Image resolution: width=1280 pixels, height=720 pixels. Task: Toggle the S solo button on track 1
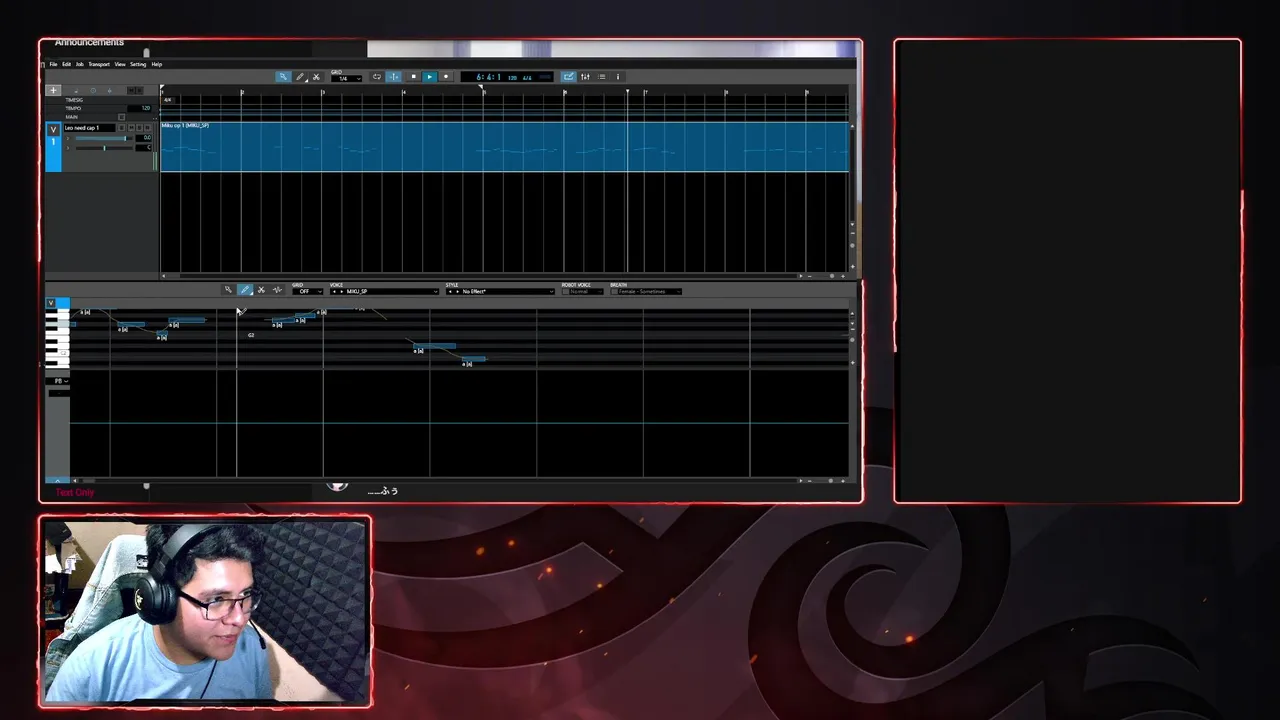click(x=139, y=128)
